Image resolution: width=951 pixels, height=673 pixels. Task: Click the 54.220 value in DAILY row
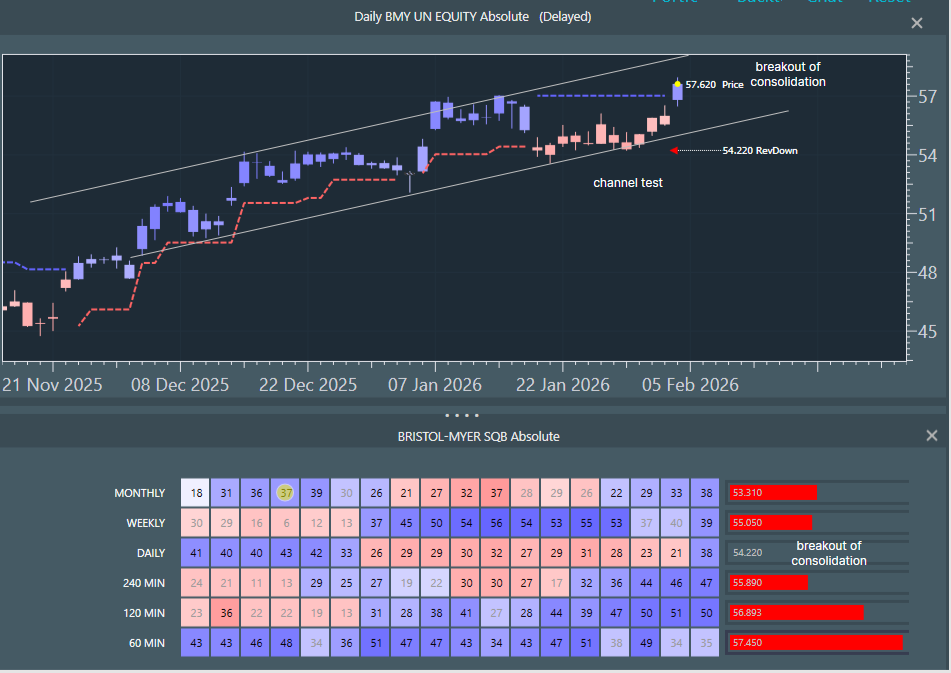tap(748, 553)
